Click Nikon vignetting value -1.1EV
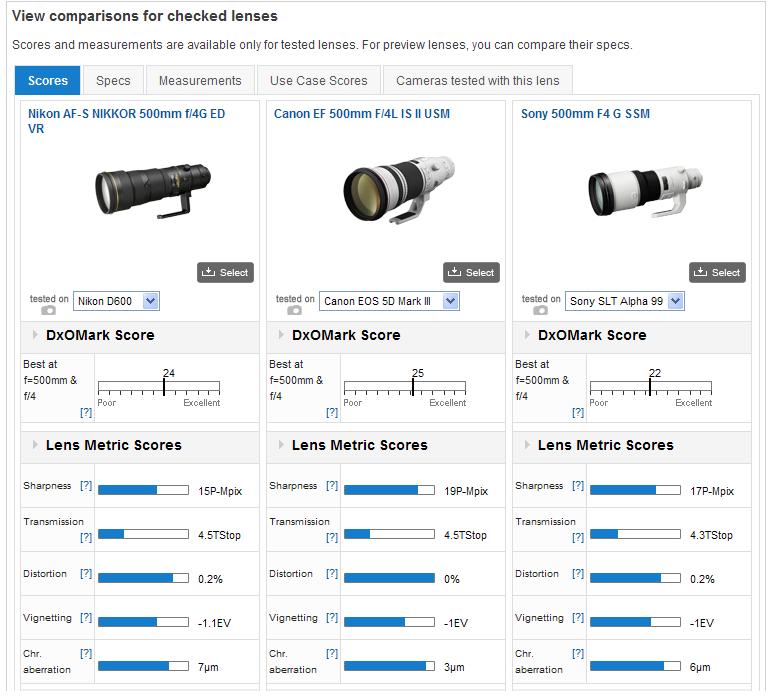This screenshot has height=697, width=772. tap(214, 623)
